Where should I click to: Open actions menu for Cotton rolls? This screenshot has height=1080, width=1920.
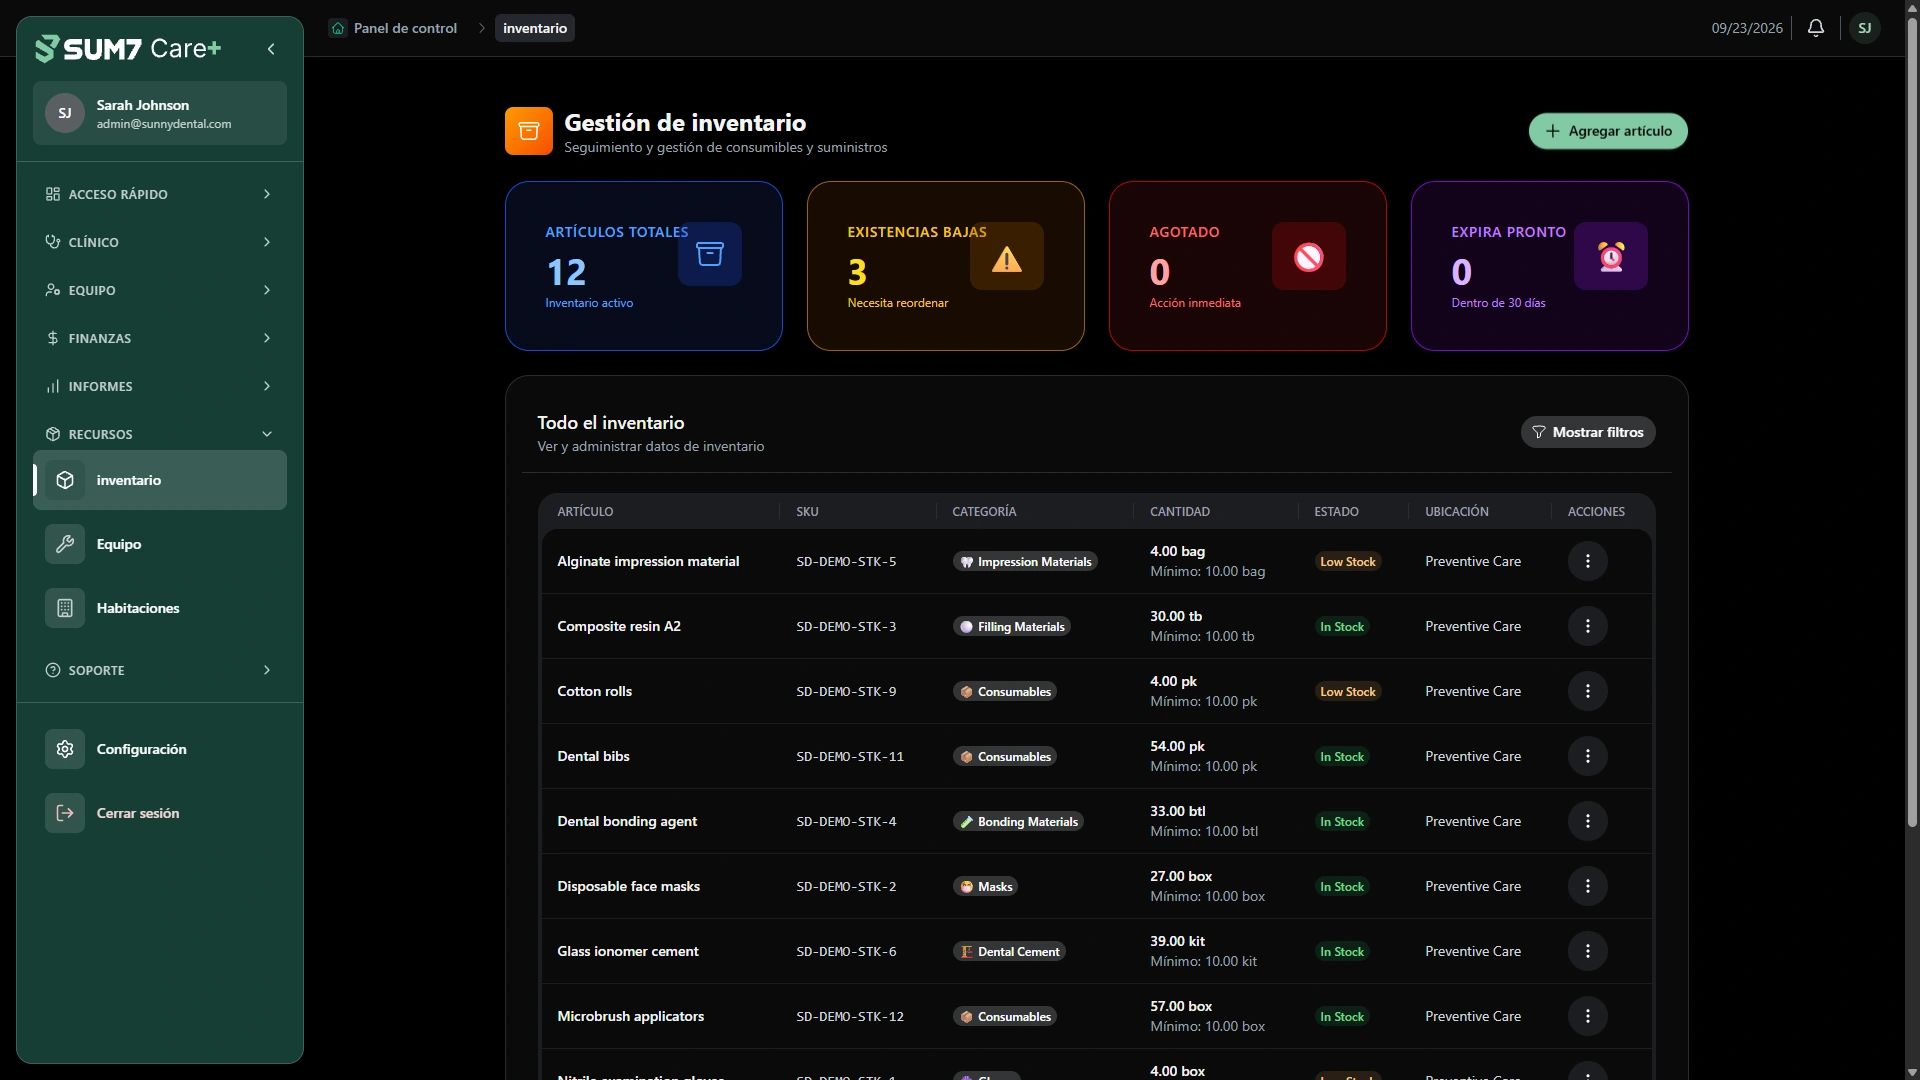[1587, 692]
